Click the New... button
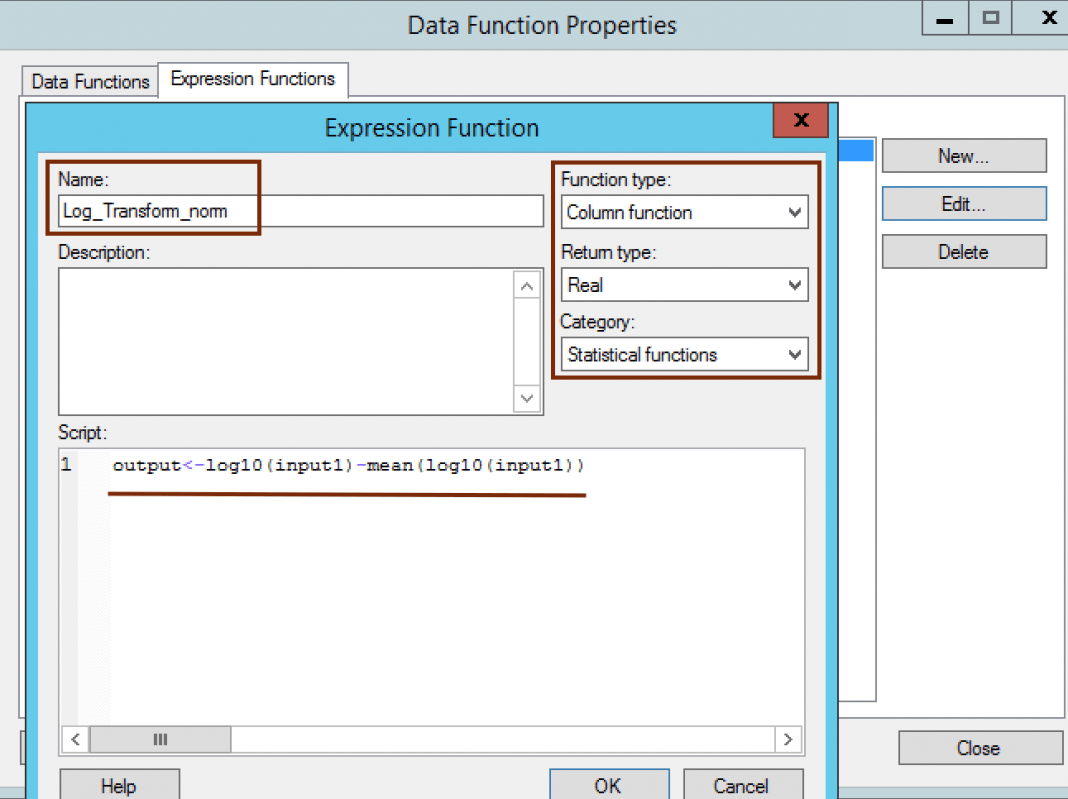The image size is (1068, 799). (x=963, y=156)
